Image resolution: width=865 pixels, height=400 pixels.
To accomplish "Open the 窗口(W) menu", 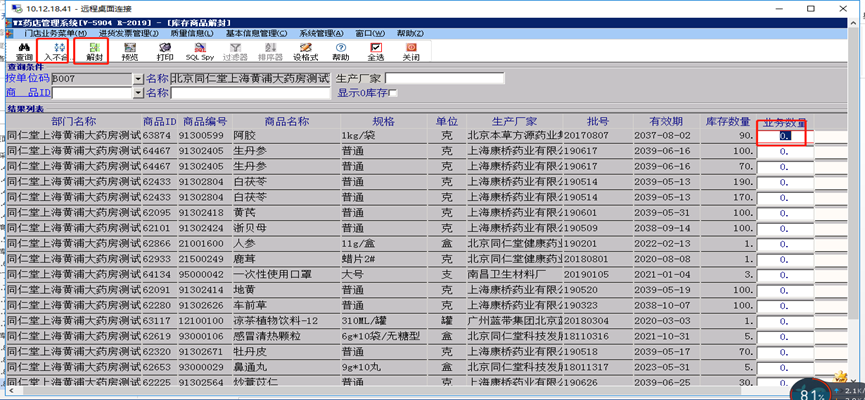I will pyautogui.click(x=370, y=34).
